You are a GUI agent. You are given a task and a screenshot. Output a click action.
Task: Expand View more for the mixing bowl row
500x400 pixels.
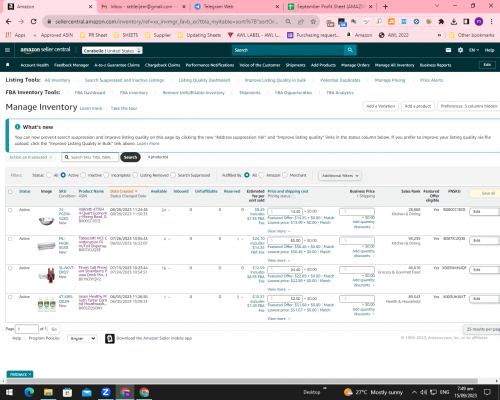click(279, 231)
